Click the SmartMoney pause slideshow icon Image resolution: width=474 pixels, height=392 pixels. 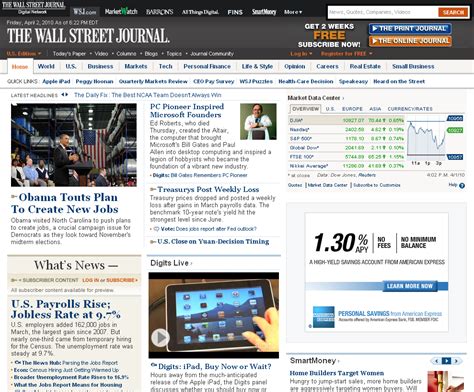pos(446,361)
